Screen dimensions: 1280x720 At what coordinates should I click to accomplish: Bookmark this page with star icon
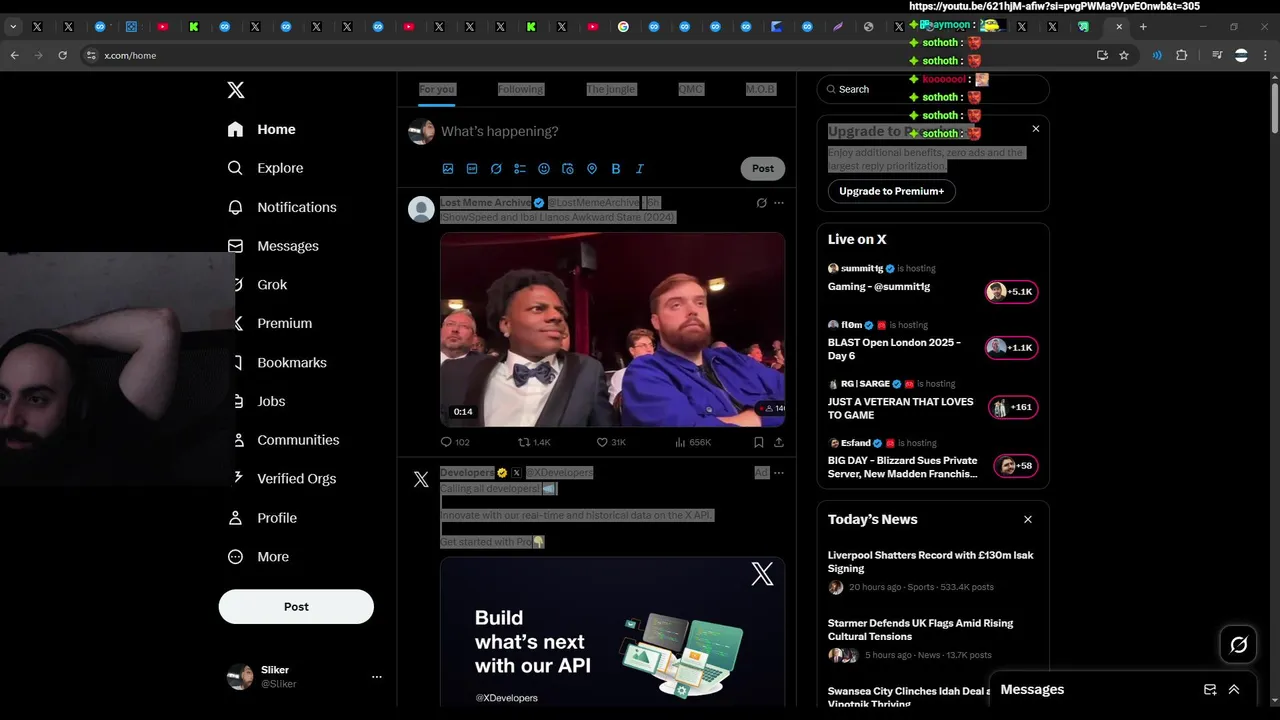[1124, 56]
